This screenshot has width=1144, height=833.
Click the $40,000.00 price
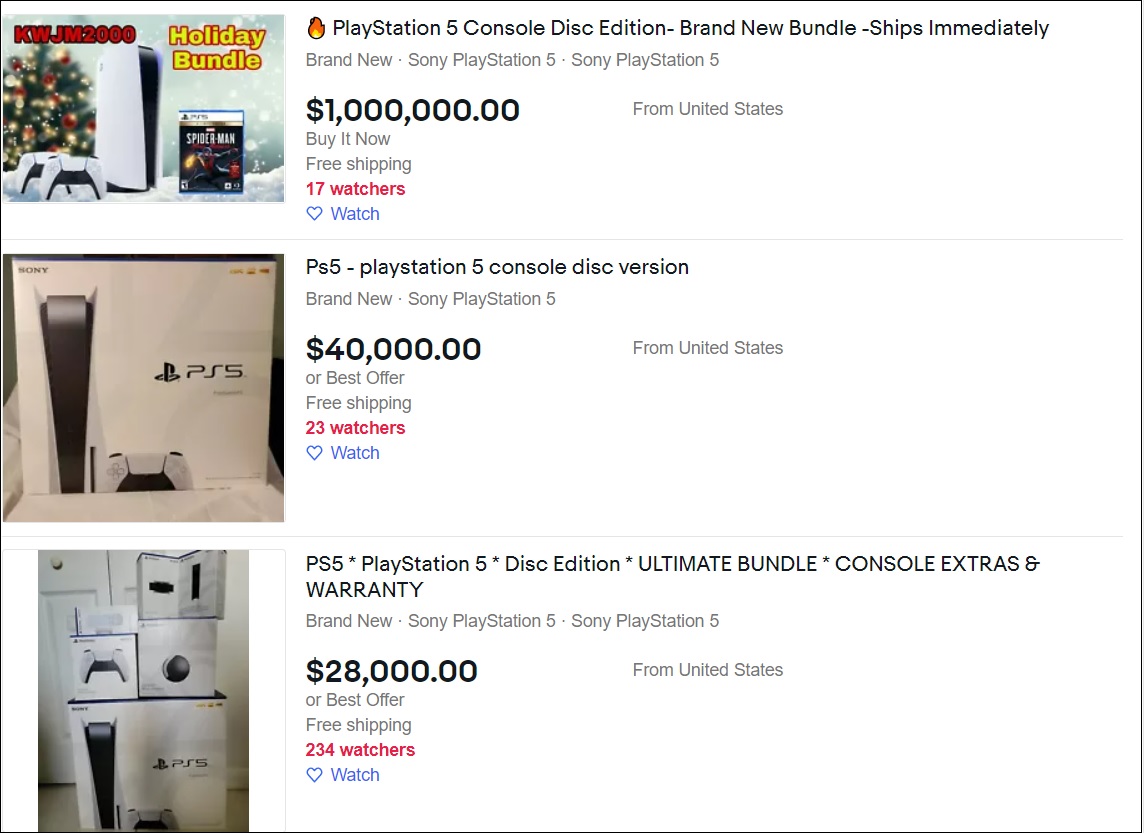(x=393, y=349)
